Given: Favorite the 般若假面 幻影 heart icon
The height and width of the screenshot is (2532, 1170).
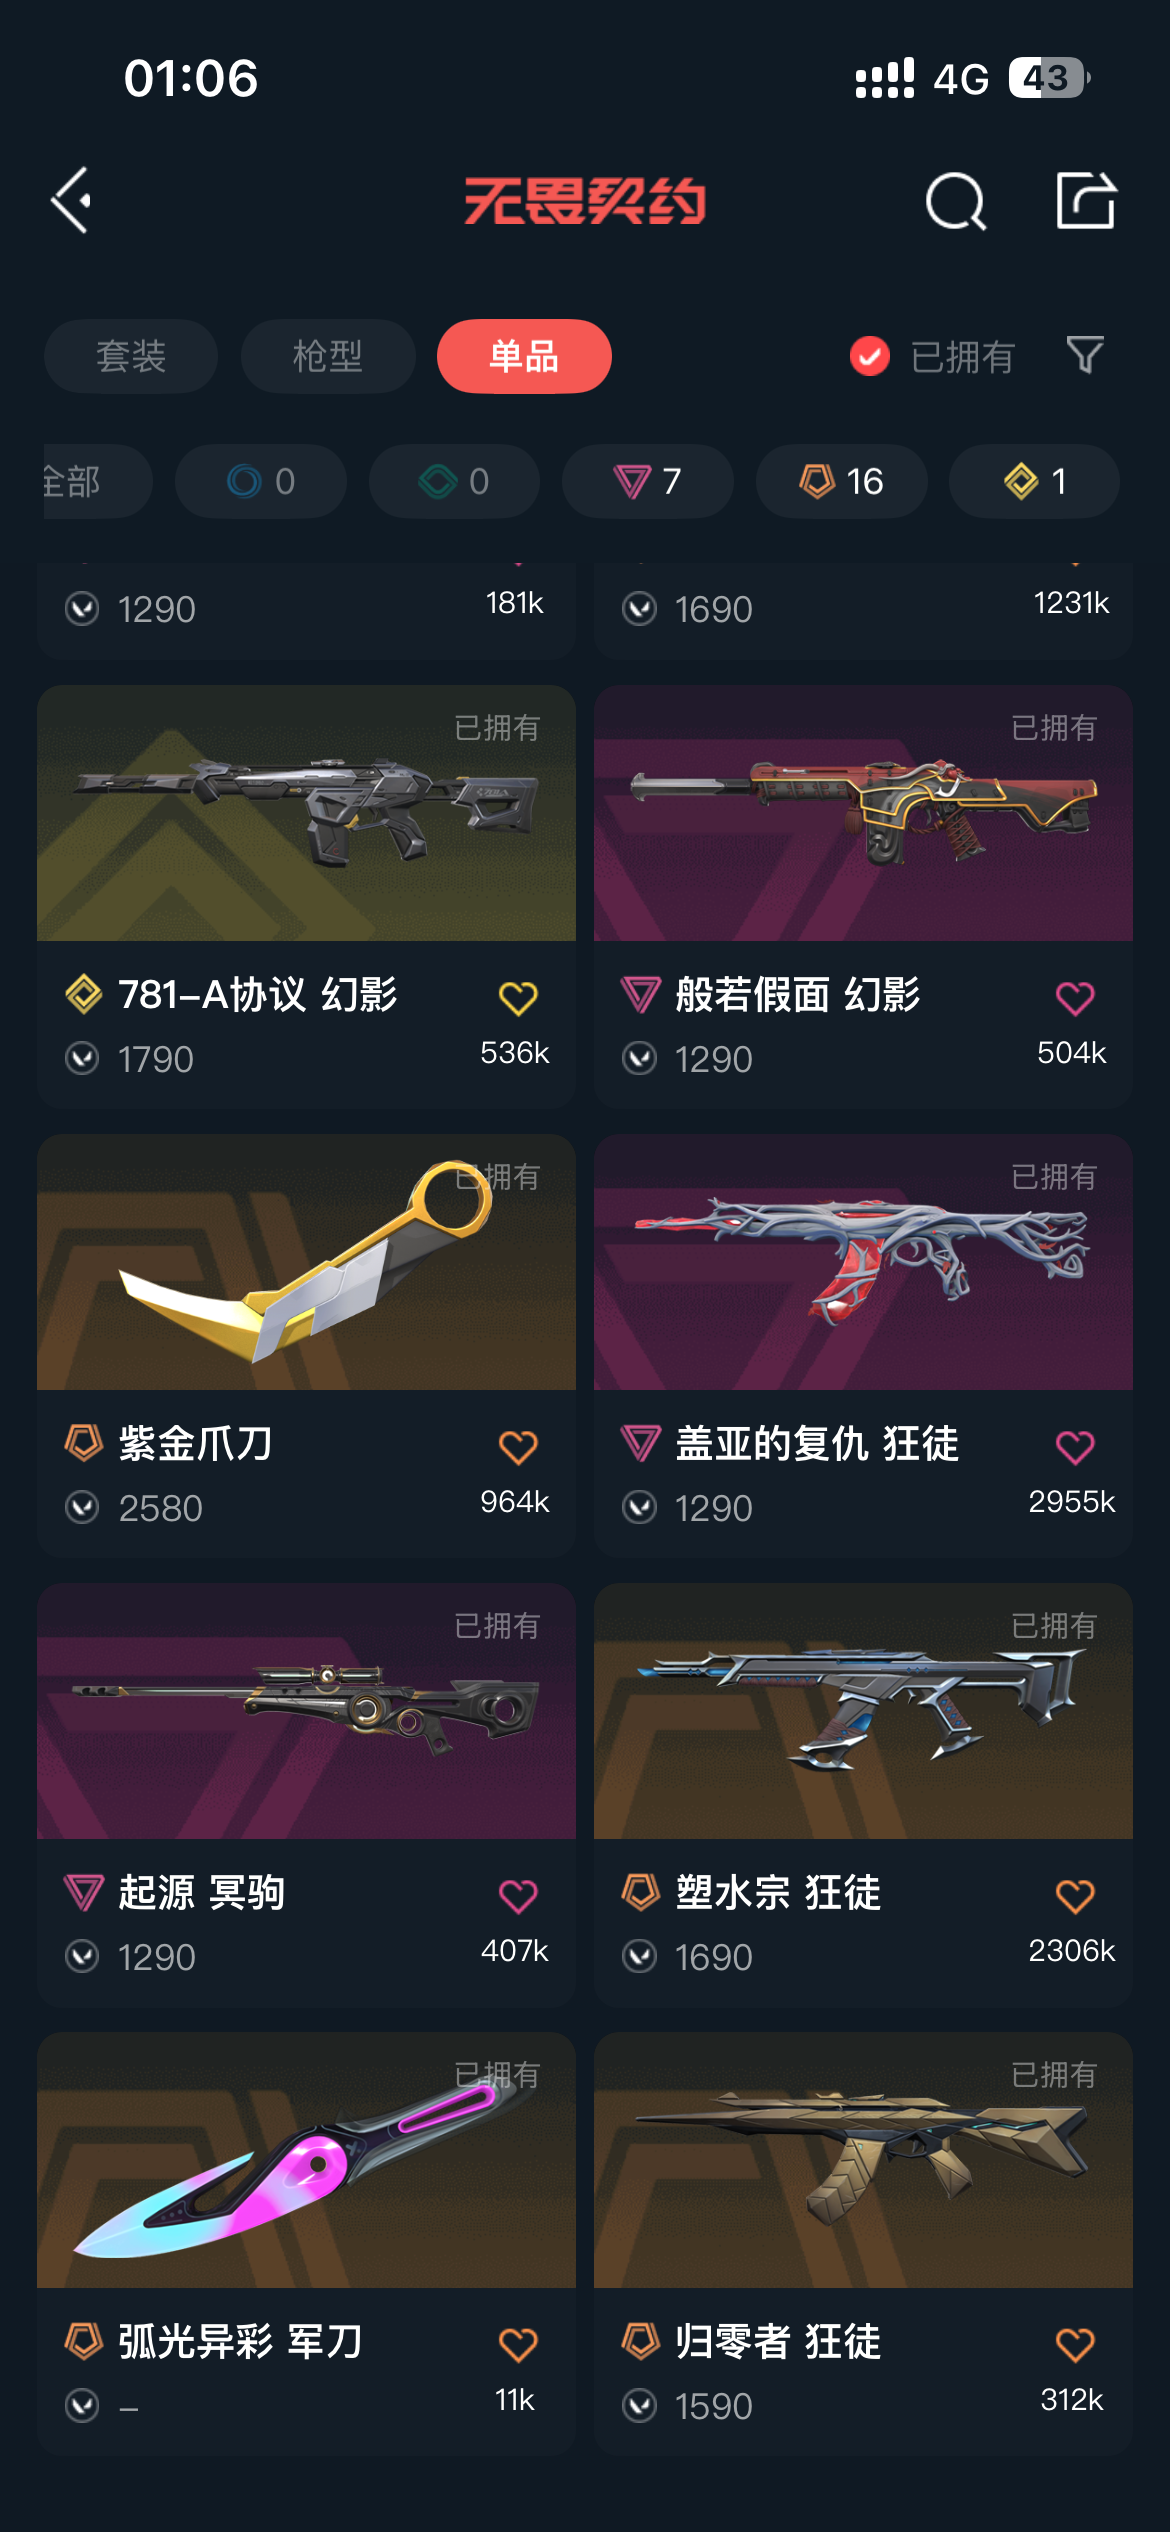Looking at the screenshot, I should 1075,997.
